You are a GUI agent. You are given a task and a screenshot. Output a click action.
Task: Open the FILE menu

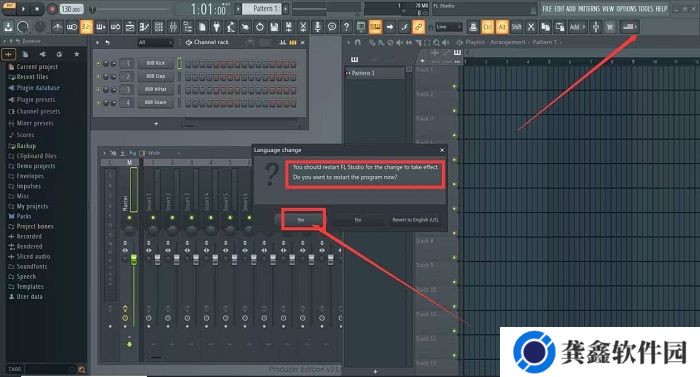pos(547,8)
